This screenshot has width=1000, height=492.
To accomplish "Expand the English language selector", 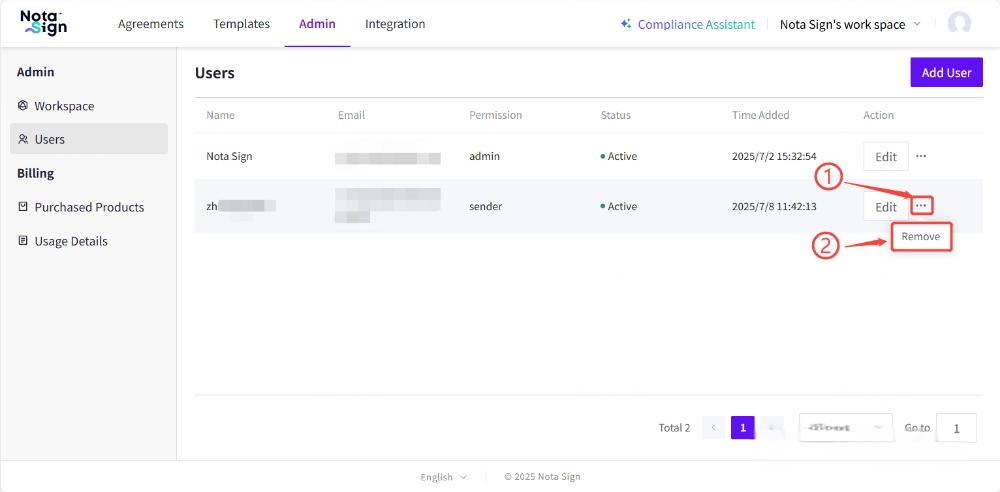I will point(443,477).
